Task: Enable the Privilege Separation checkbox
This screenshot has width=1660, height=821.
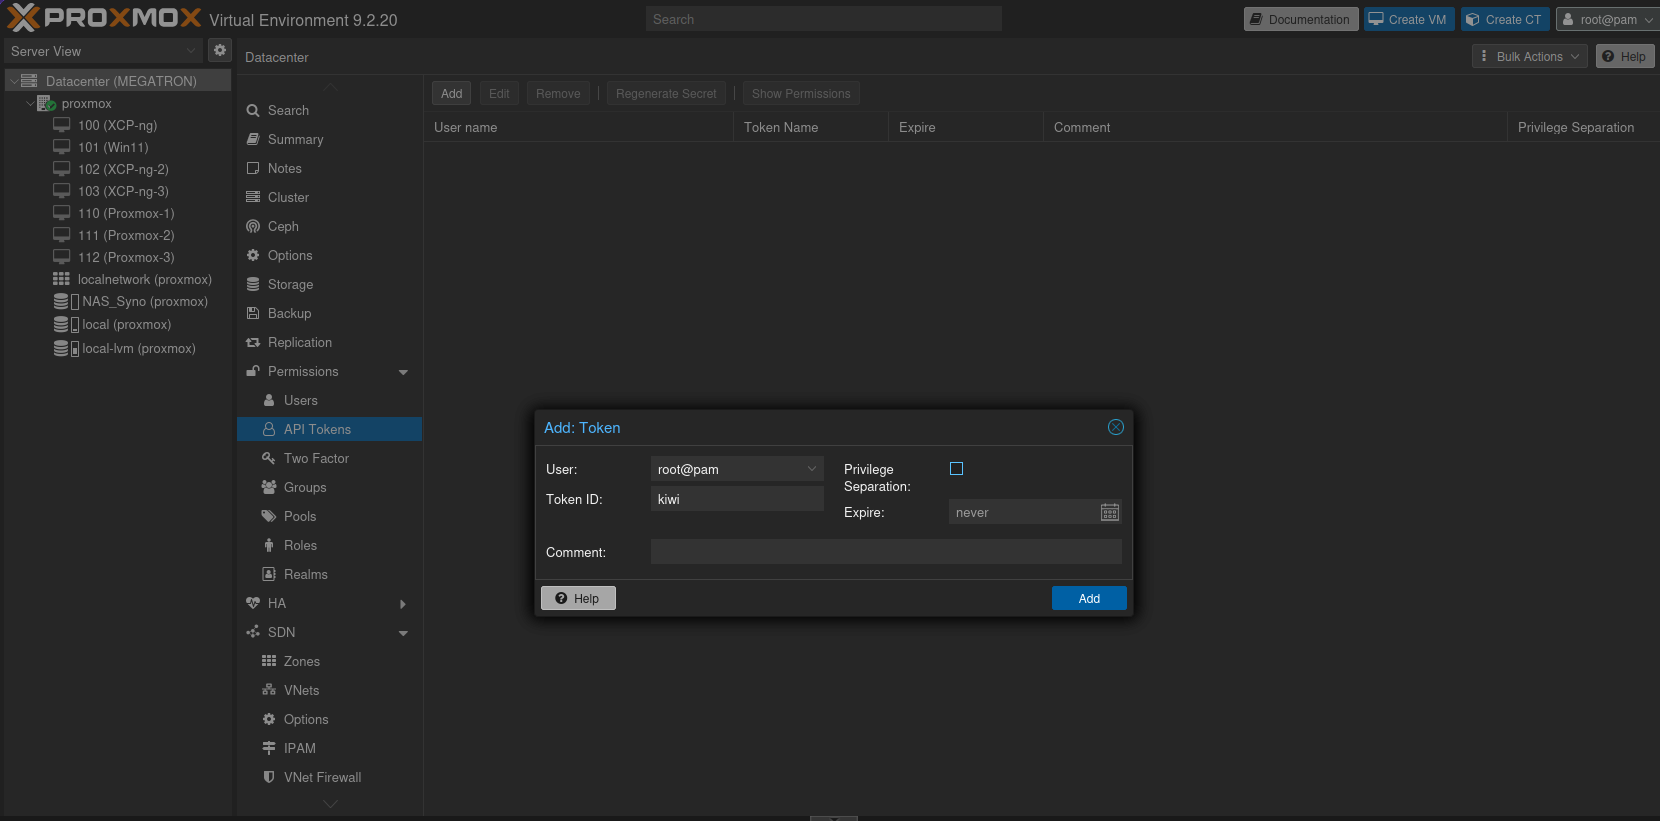Action: click(956, 469)
